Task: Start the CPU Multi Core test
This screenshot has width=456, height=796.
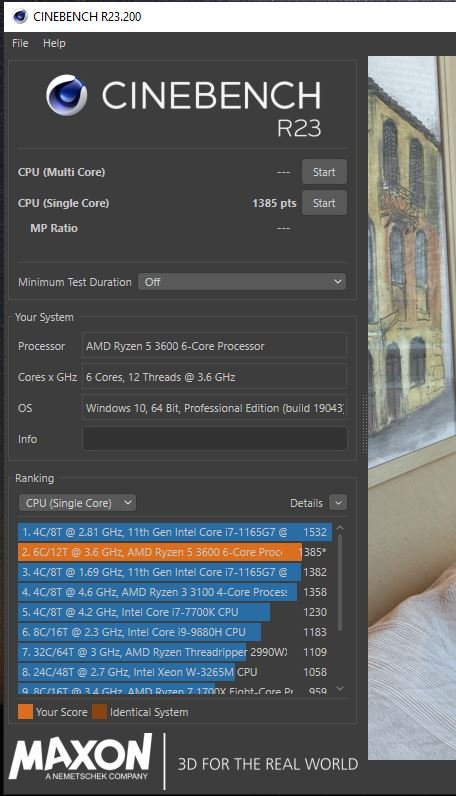Action: coord(324,172)
